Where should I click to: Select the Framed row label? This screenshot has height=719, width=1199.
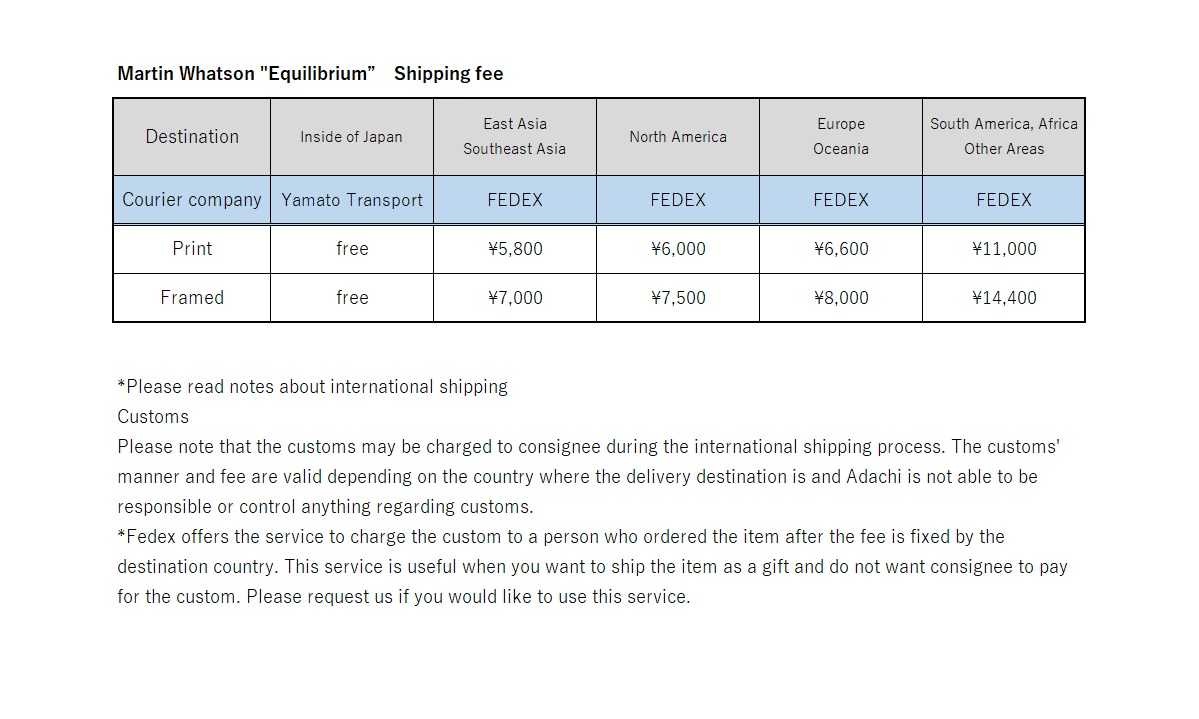point(192,298)
